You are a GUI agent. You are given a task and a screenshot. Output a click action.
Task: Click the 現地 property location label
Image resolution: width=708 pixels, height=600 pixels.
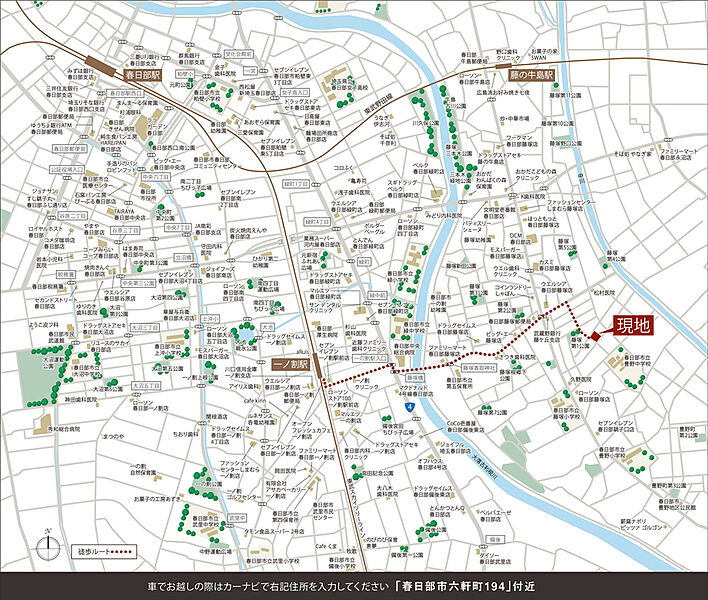pyautogui.click(x=634, y=324)
